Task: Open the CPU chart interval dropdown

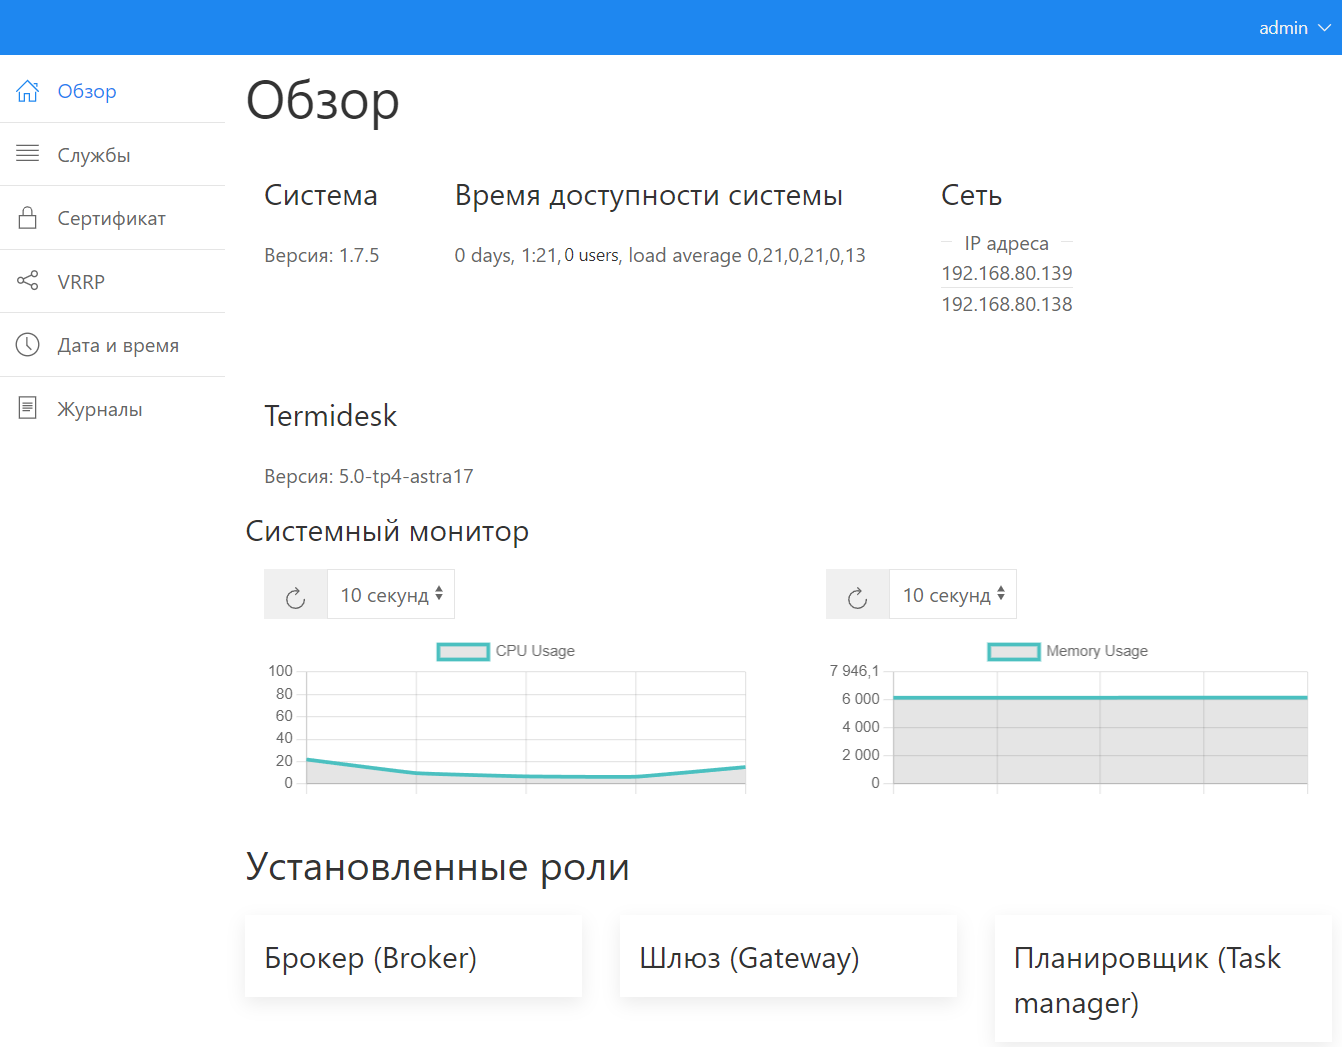Action: click(391, 595)
